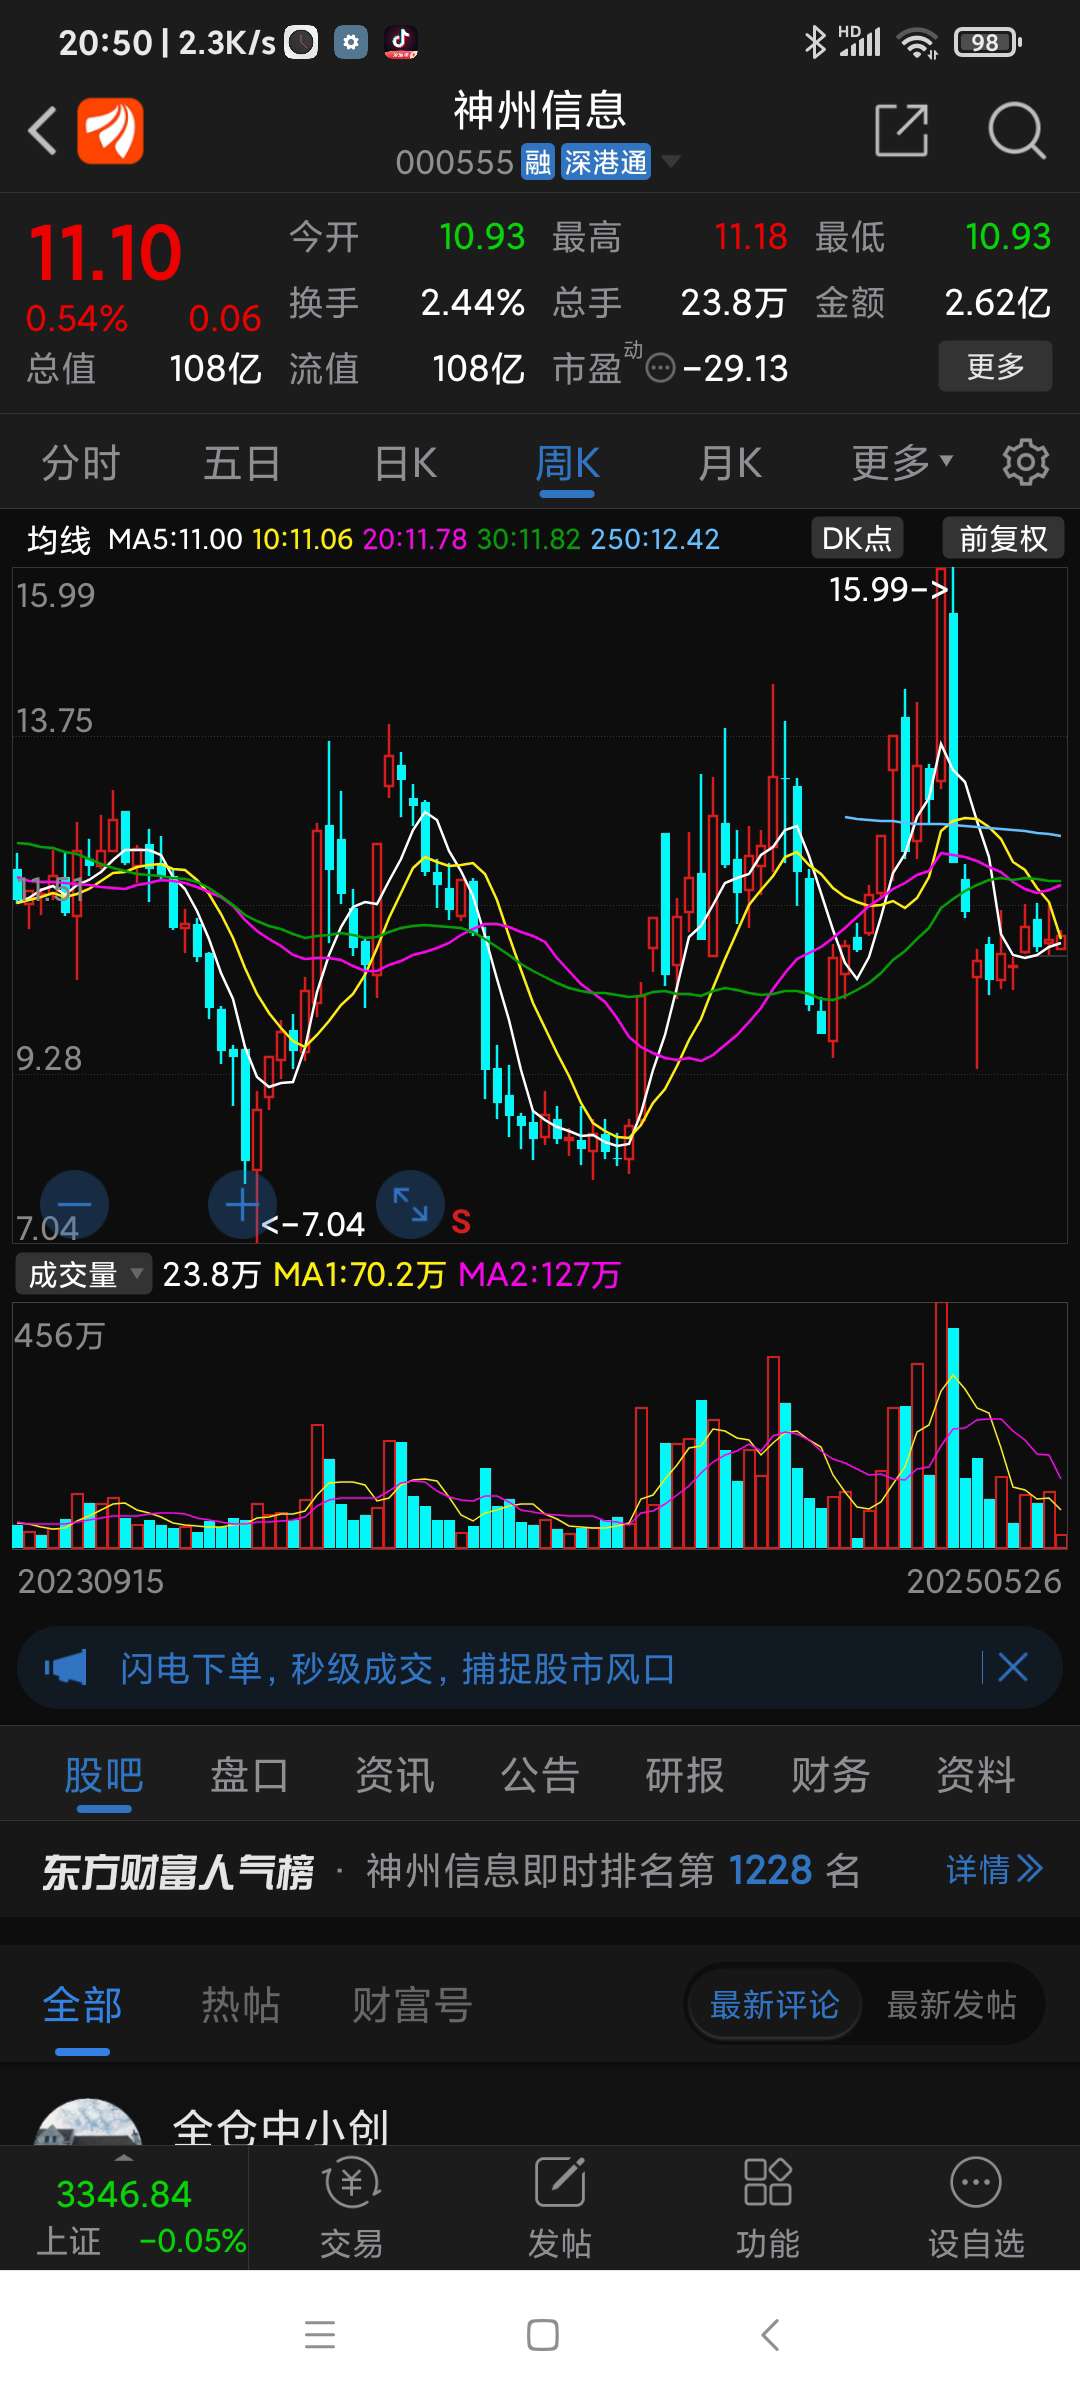Tap Android back navigation arrow

tap(769, 2335)
